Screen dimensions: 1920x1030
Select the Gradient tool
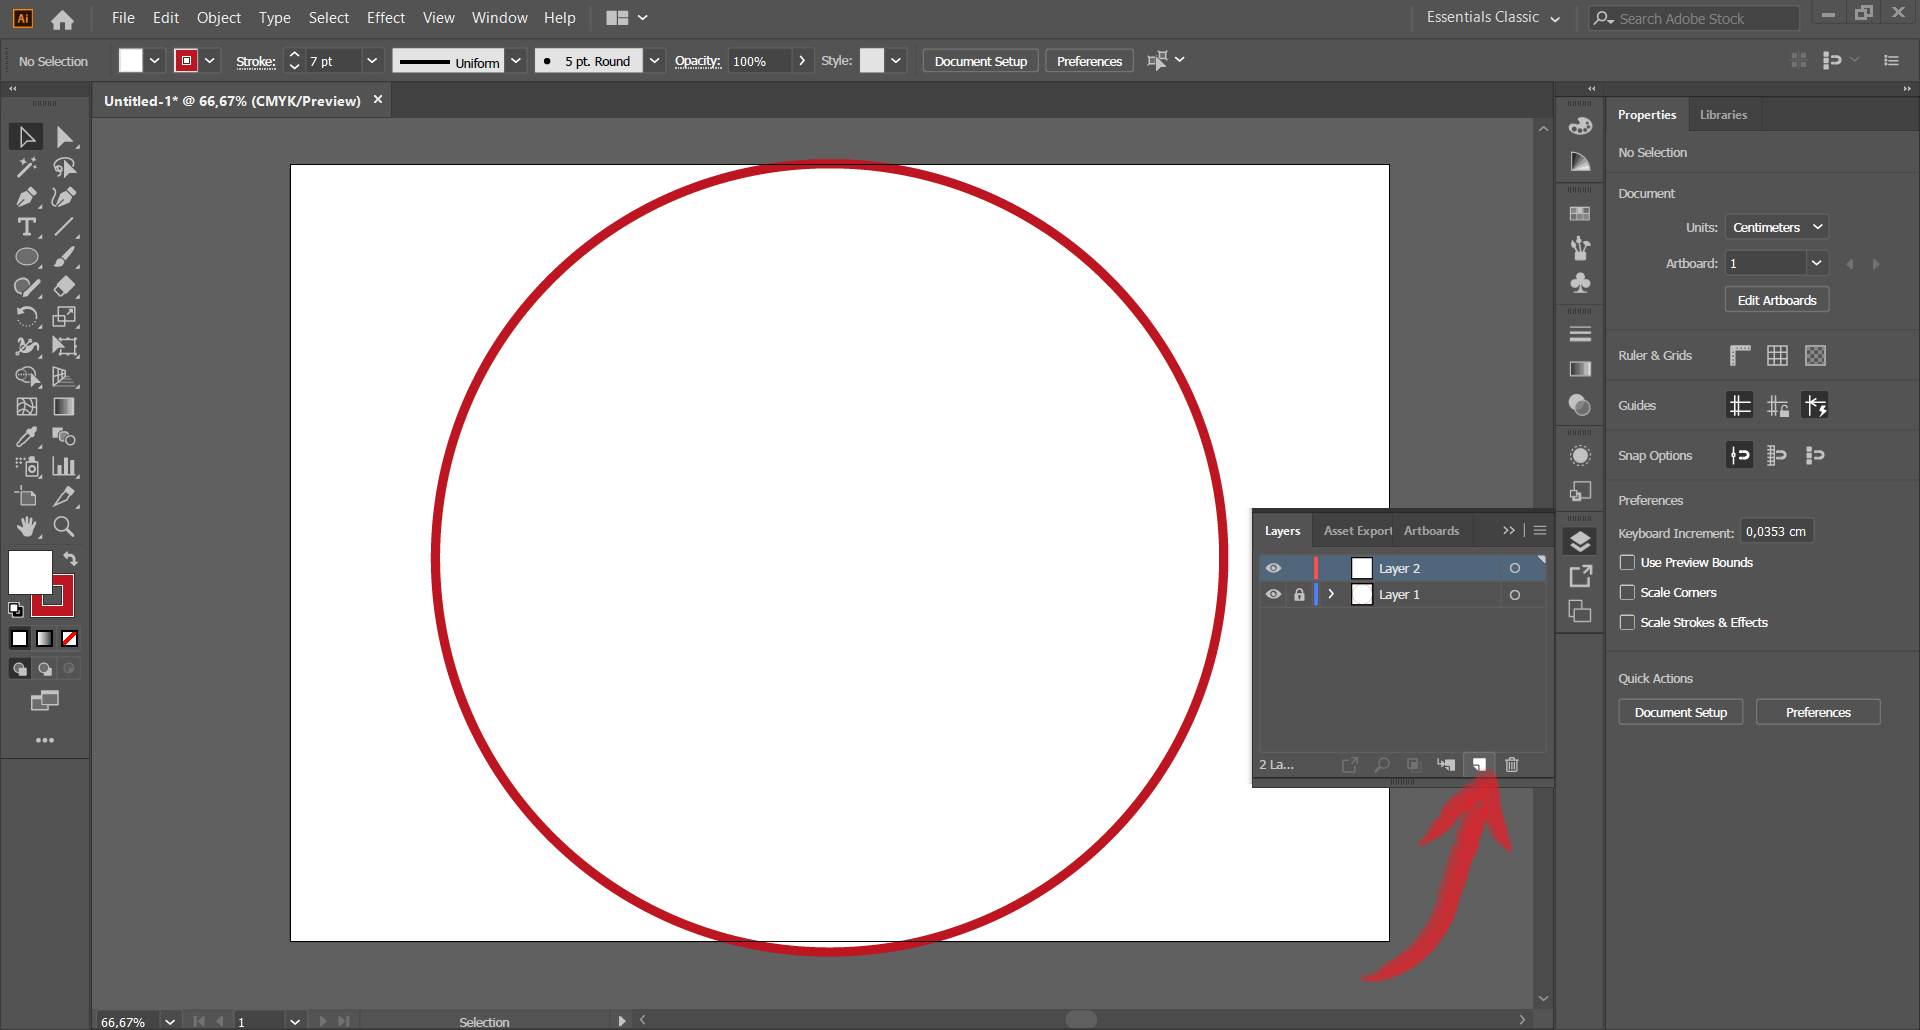(x=65, y=407)
